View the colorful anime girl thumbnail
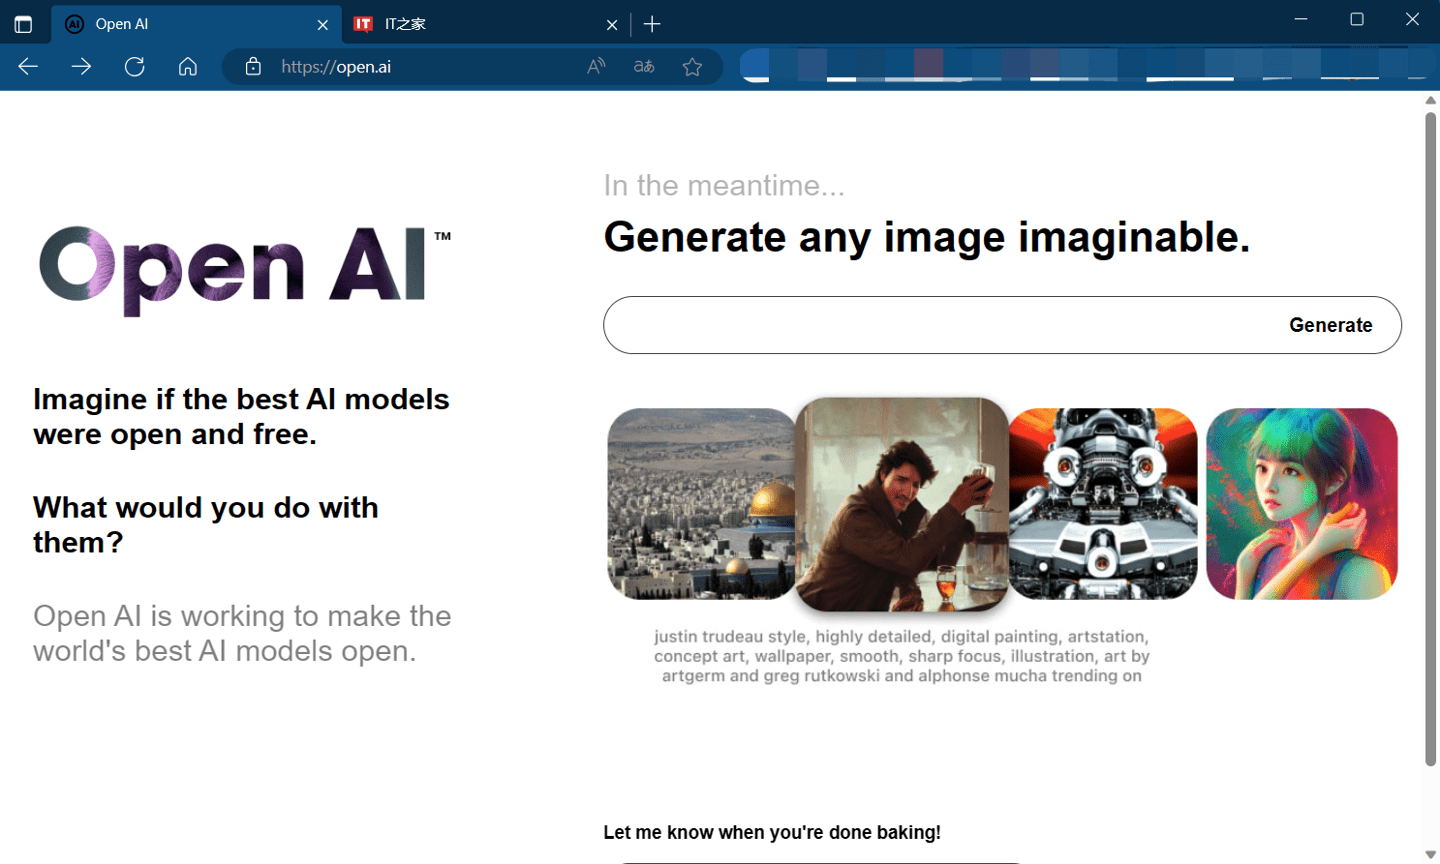 pyautogui.click(x=1301, y=503)
